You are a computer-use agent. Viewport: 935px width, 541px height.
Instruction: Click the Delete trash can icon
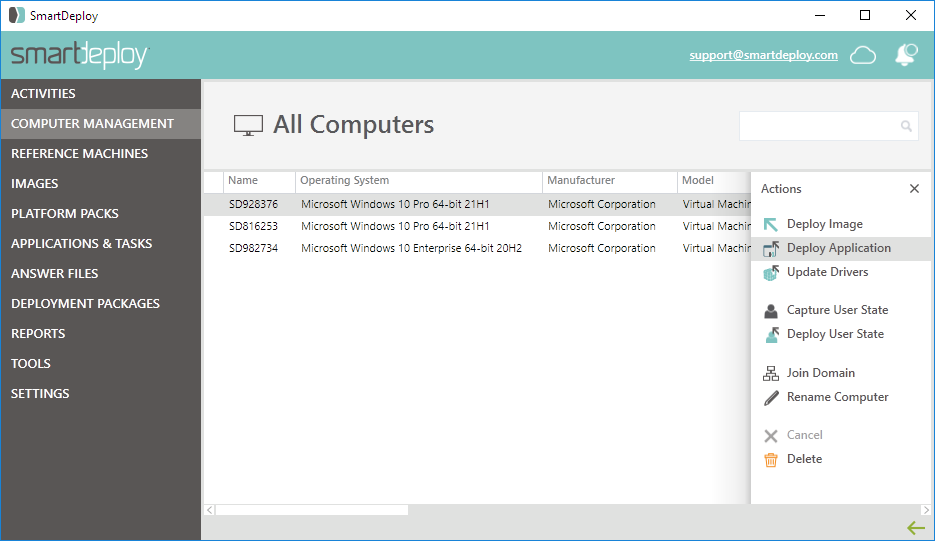pyautogui.click(x=770, y=460)
